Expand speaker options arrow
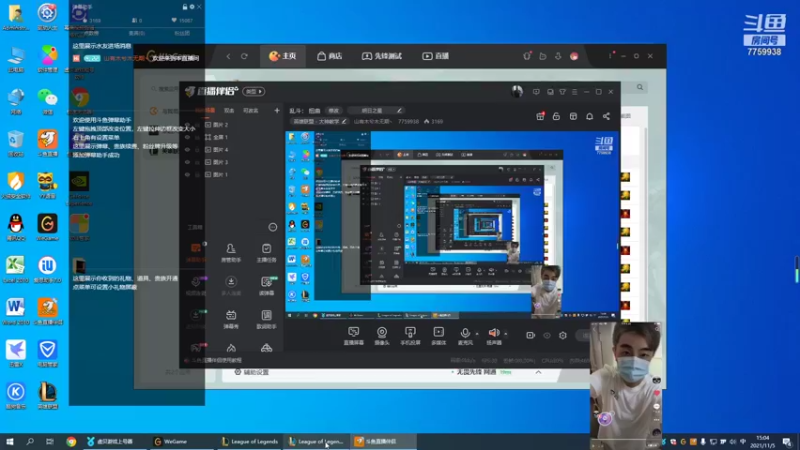This screenshot has width=800, height=450. pos(506,334)
